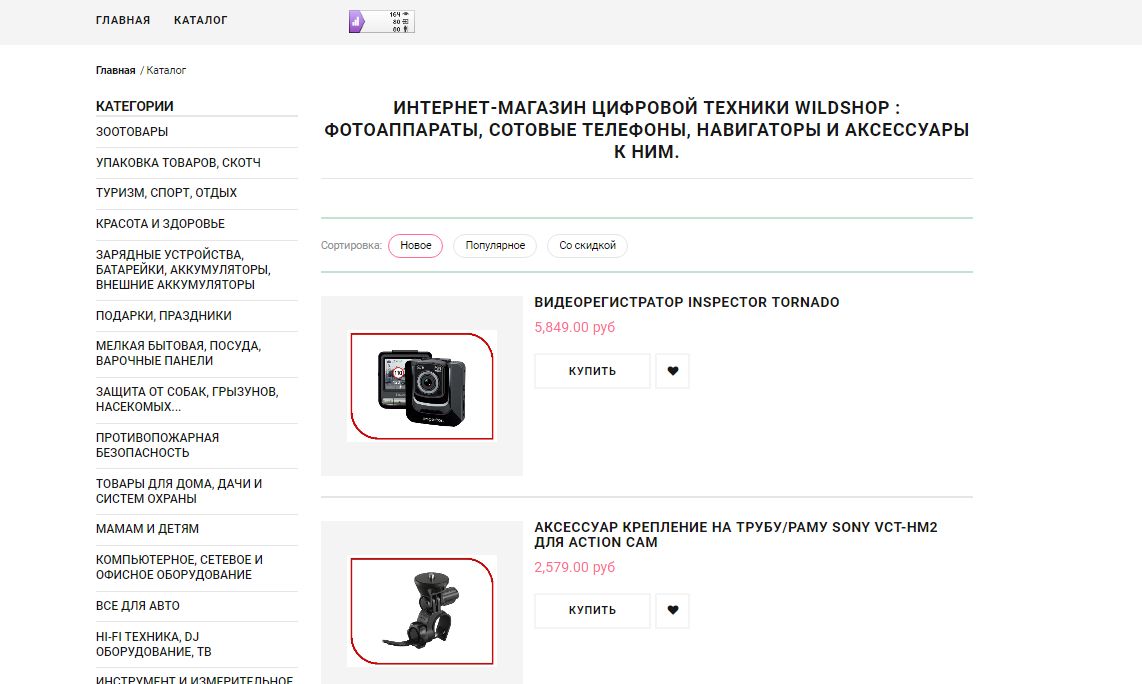Open ПОДАРКИ, ПРАЗДНИКИ category

tap(164, 315)
